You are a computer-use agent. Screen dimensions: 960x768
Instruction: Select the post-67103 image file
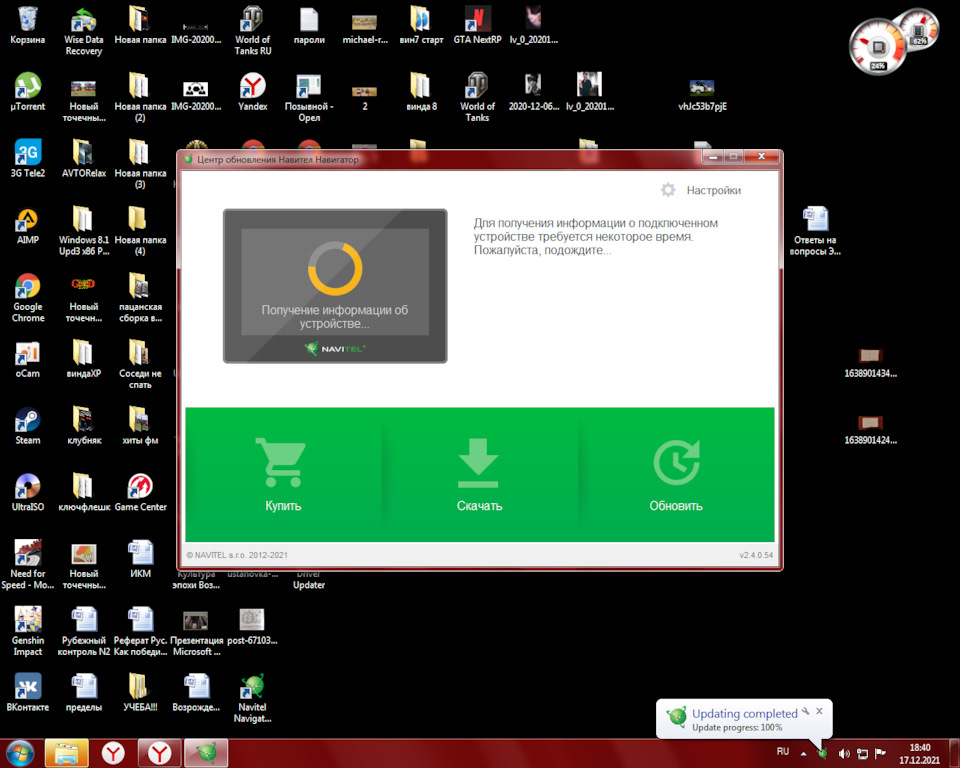click(x=252, y=627)
